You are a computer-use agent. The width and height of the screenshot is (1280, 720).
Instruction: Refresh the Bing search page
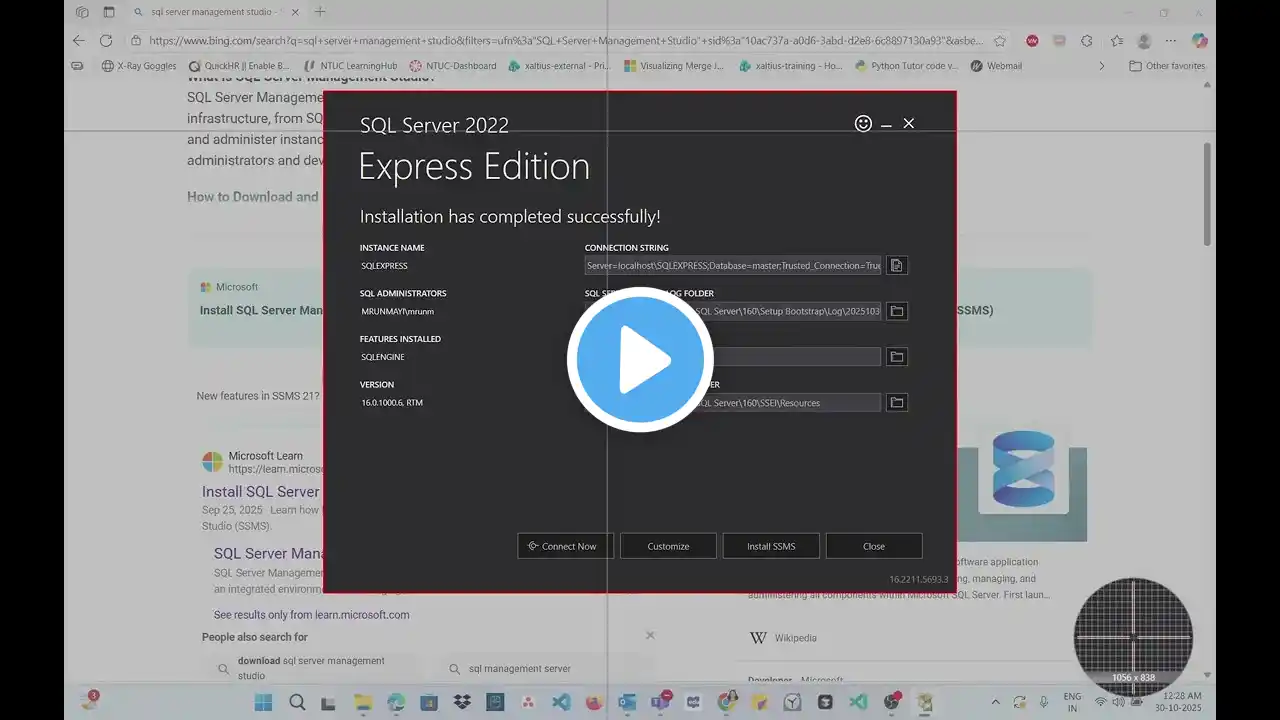(x=106, y=41)
